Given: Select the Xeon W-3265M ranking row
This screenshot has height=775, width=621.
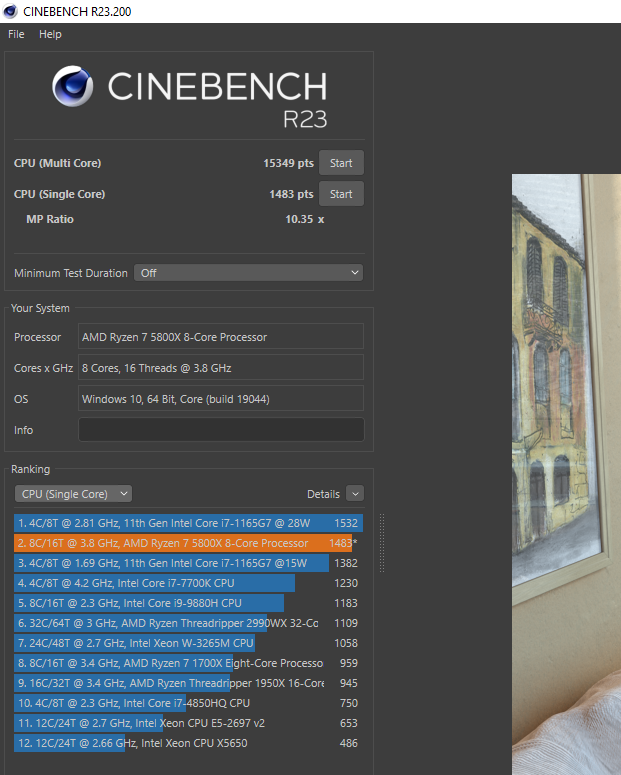Looking at the screenshot, I should pos(188,643).
